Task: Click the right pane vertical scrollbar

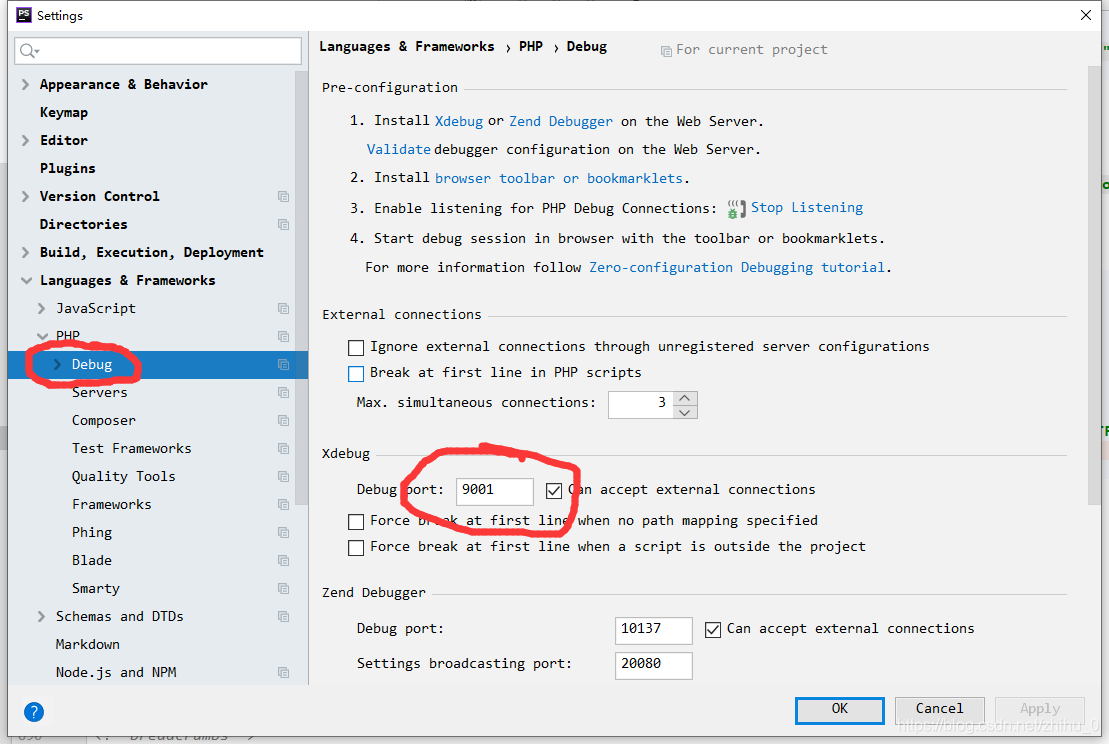Action: 1096,286
